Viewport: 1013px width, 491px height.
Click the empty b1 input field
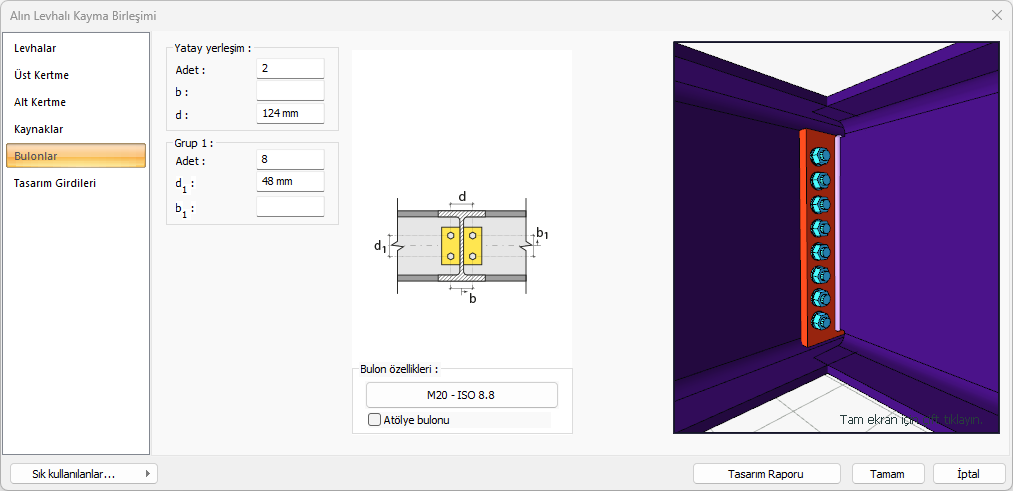(x=290, y=207)
